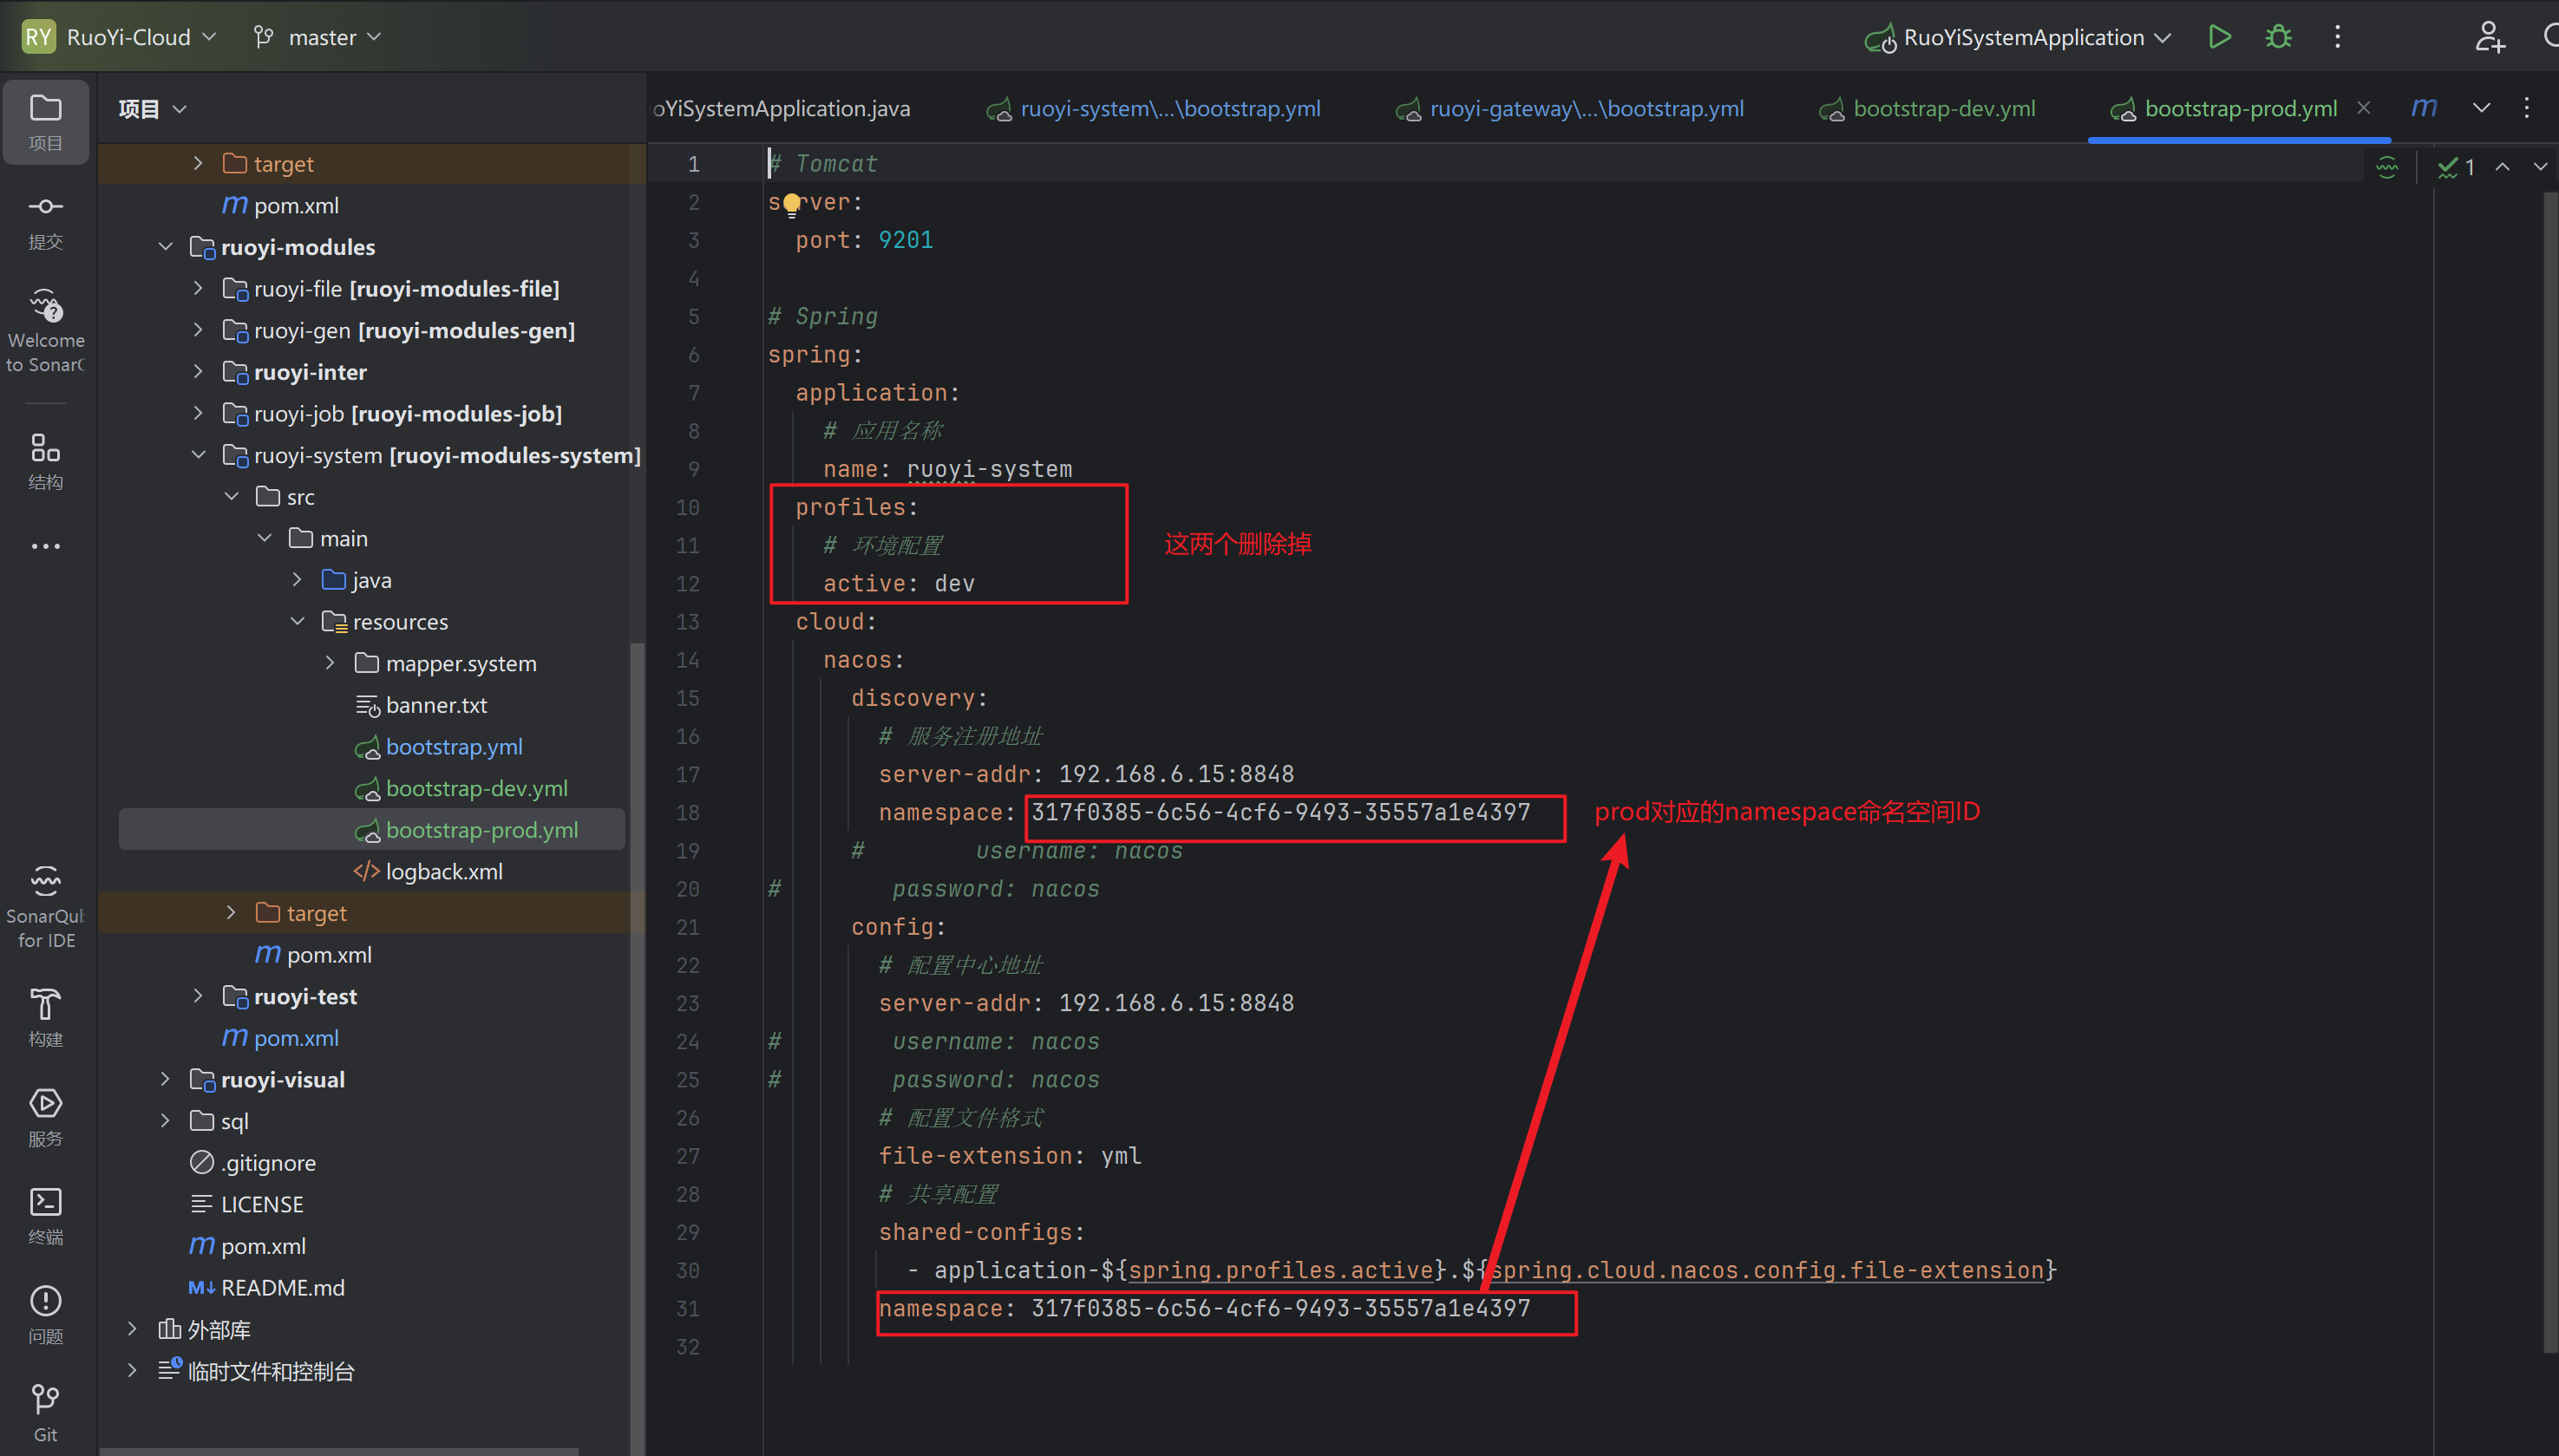Open the Build tool window
The width and height of the screenshot is (2559, 1456).
tap(45, 1016)
